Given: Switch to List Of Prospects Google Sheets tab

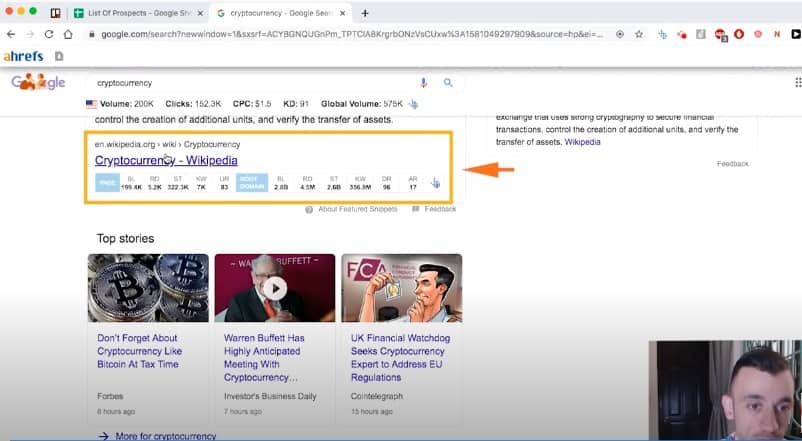Looking at the screenshot, I should [133, 13].
